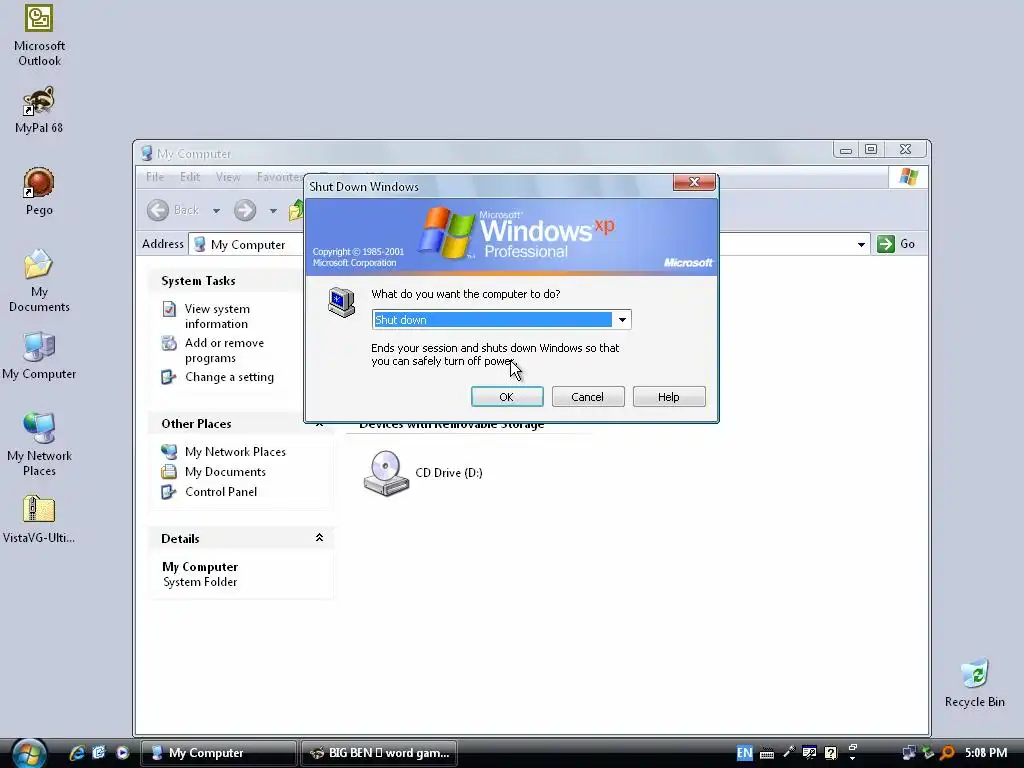
Task: Open Control Panel in Other Places
Action: tap(221, 492)
